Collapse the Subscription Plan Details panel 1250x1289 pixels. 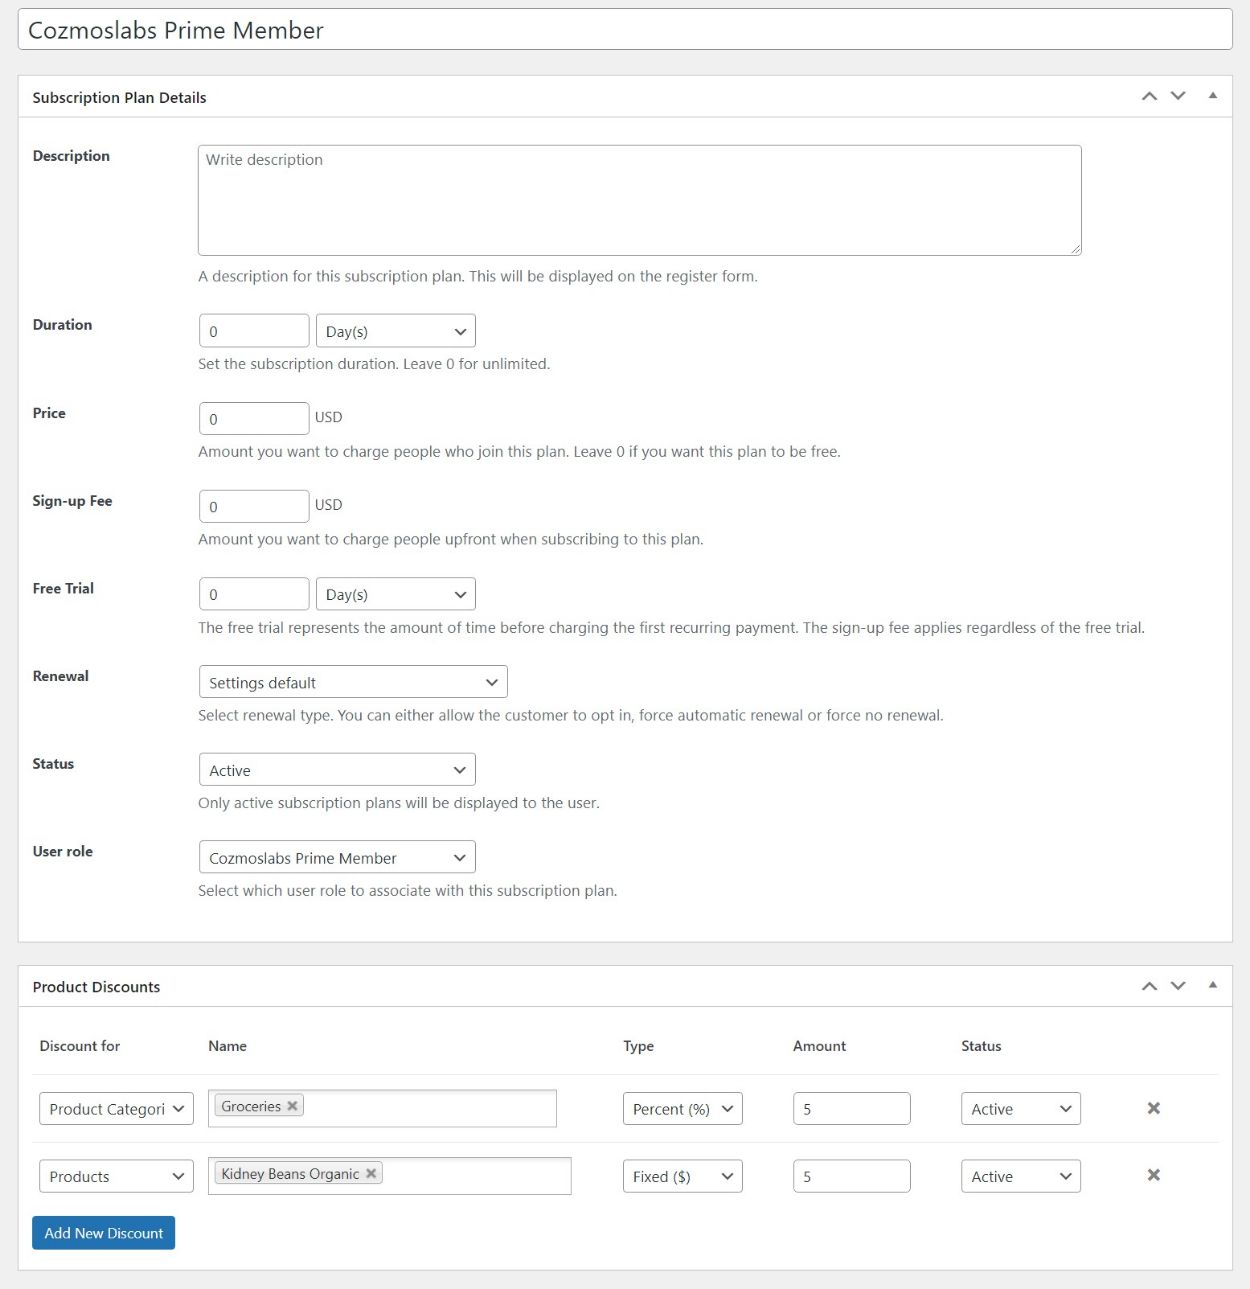(x=1212, y=96)
